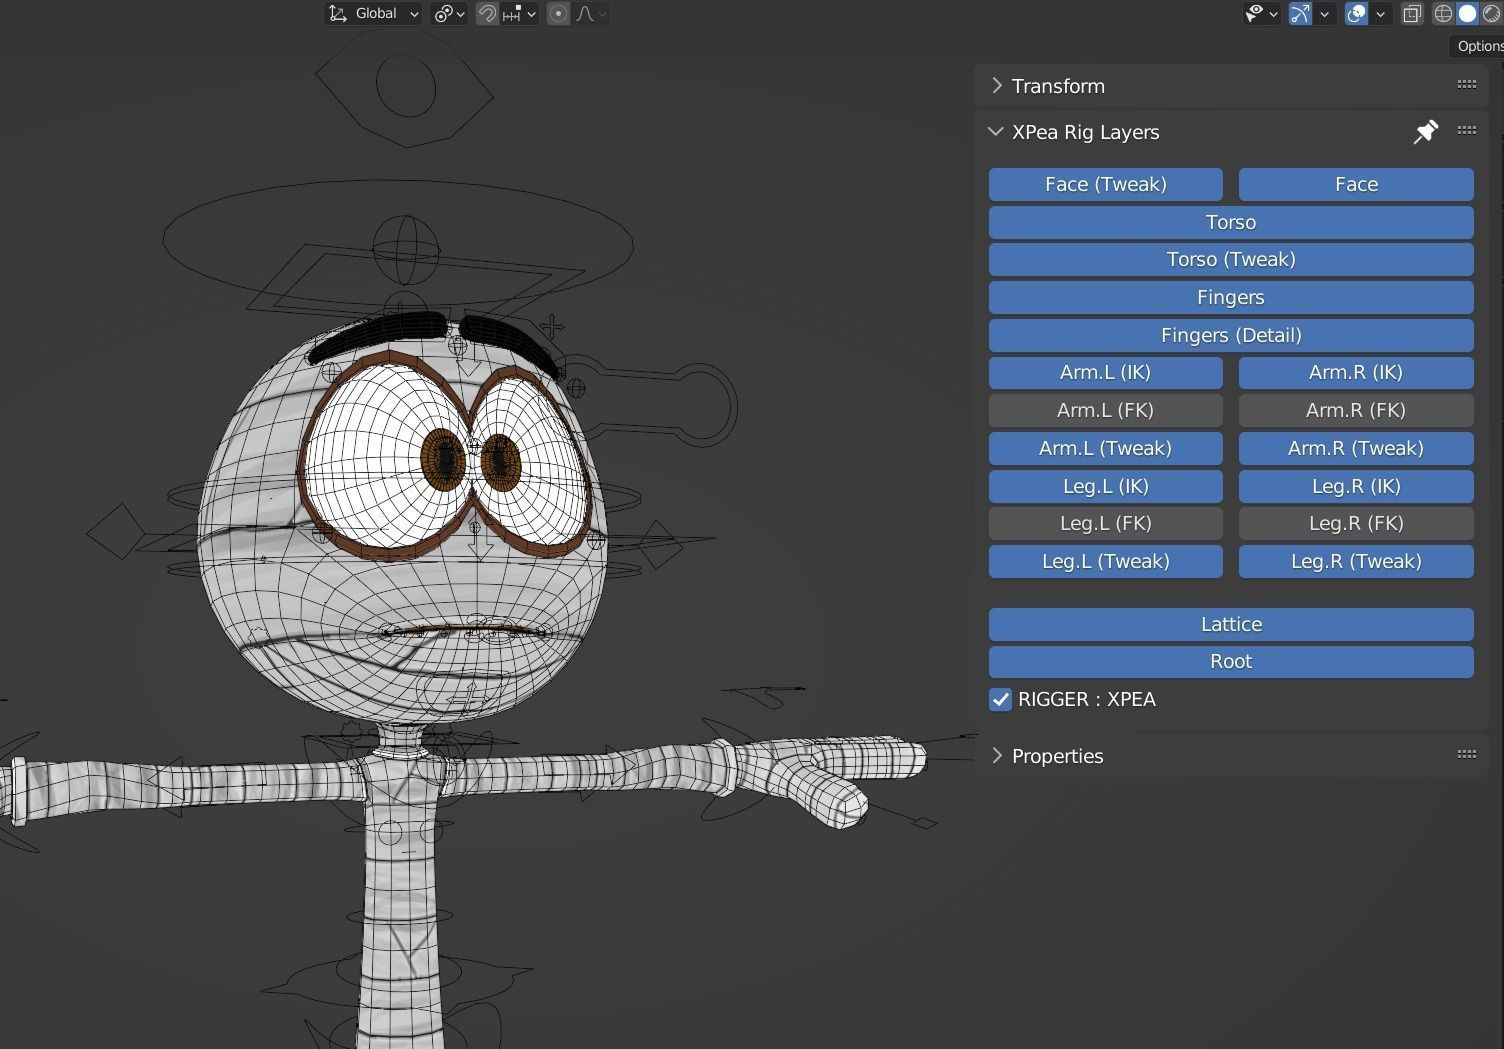The height and width of the screenshot is (1049, 1504).
Task: Click the Root rig layer button
Action: [x=1231, y=661]
